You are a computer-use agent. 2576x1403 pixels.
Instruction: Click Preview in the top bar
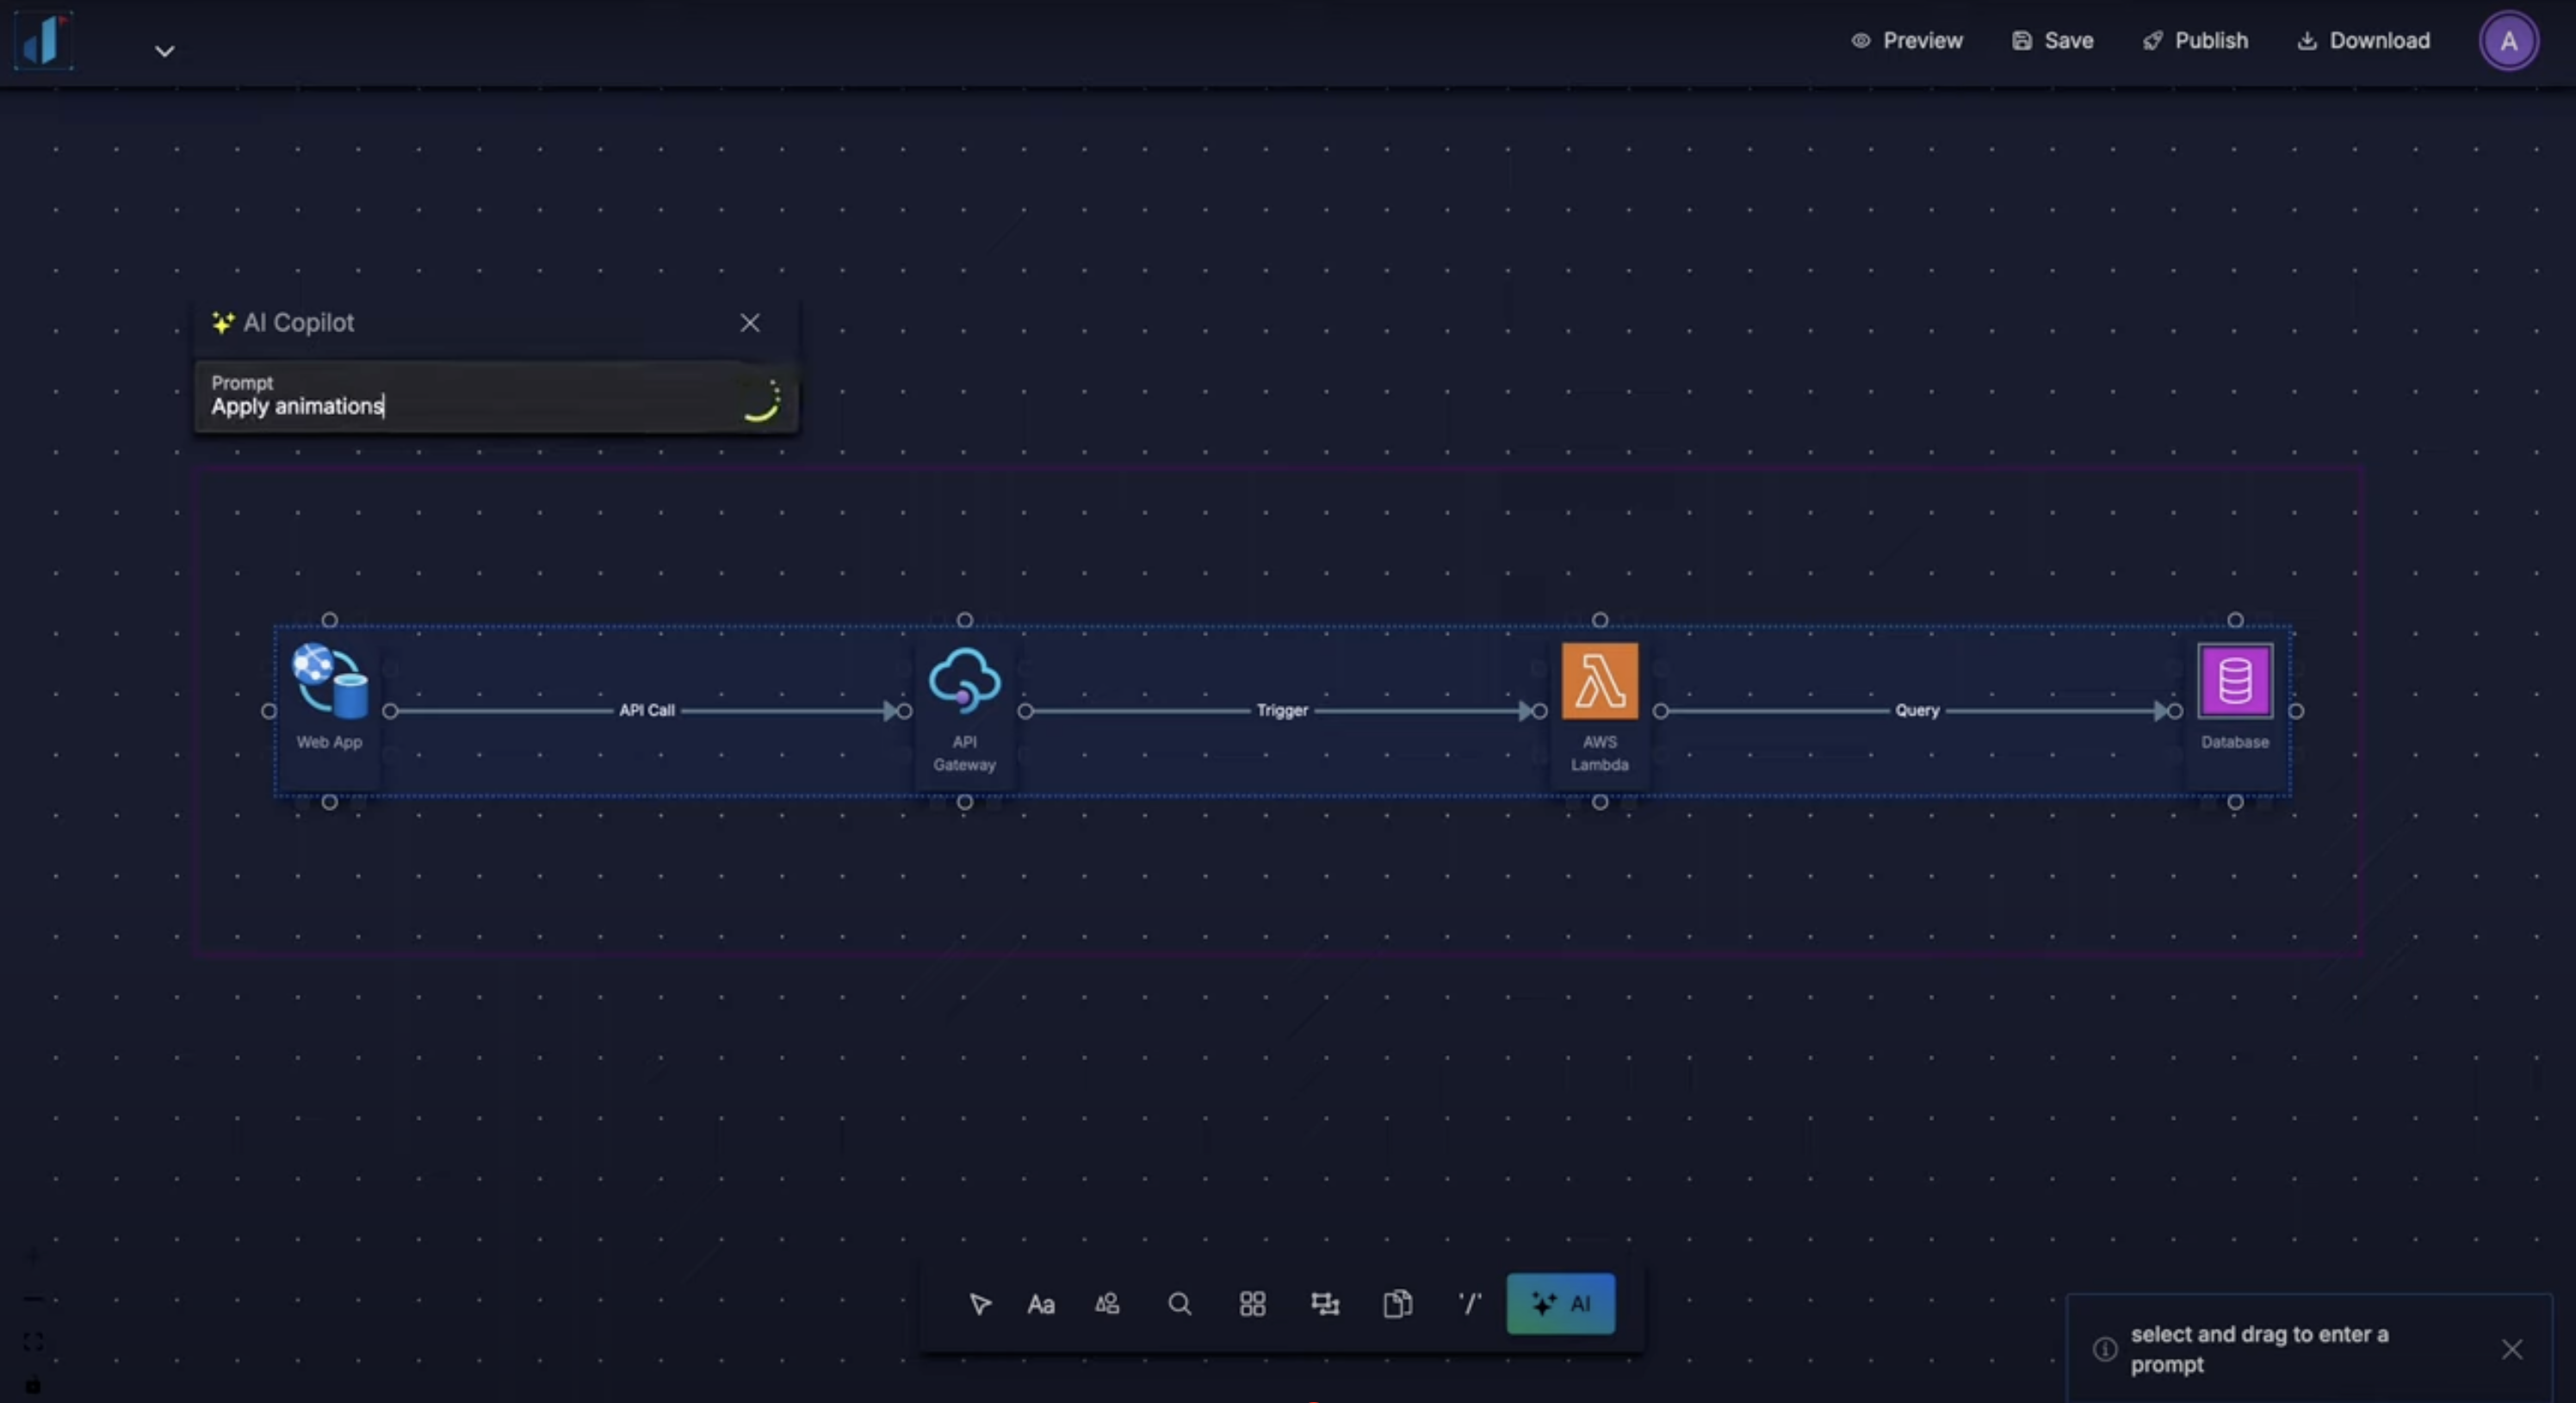pyautogui.click(x=1907, y=41)
